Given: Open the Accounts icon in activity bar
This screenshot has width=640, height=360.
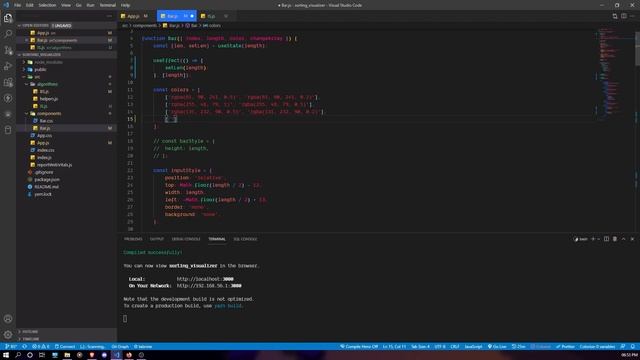Looking at the screenshot, I should pyautogui.click(x=8, y=319).
